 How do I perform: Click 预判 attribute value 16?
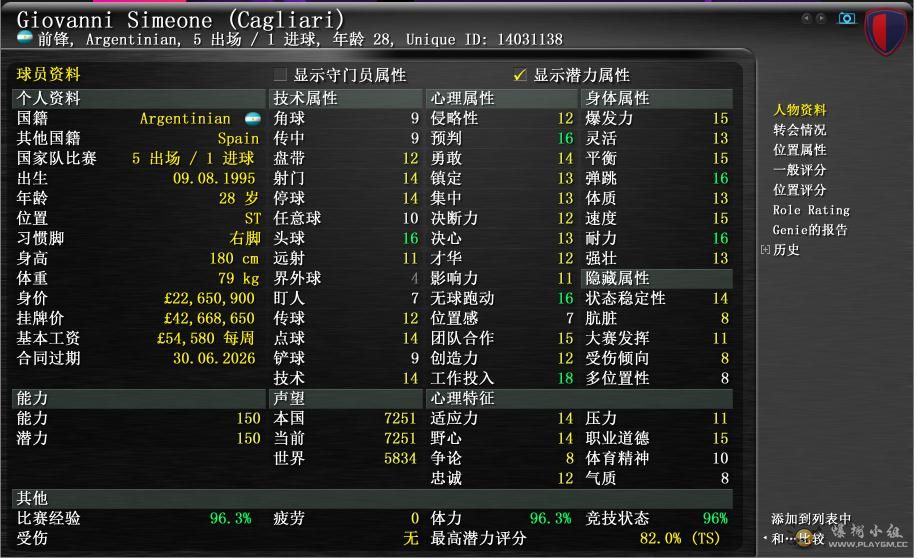pos(566,139)
